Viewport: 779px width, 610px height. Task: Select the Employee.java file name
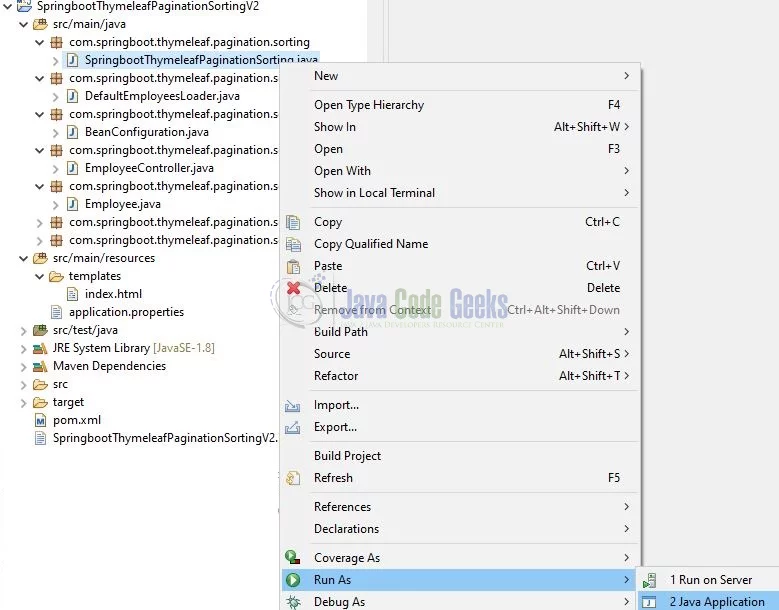123,204
